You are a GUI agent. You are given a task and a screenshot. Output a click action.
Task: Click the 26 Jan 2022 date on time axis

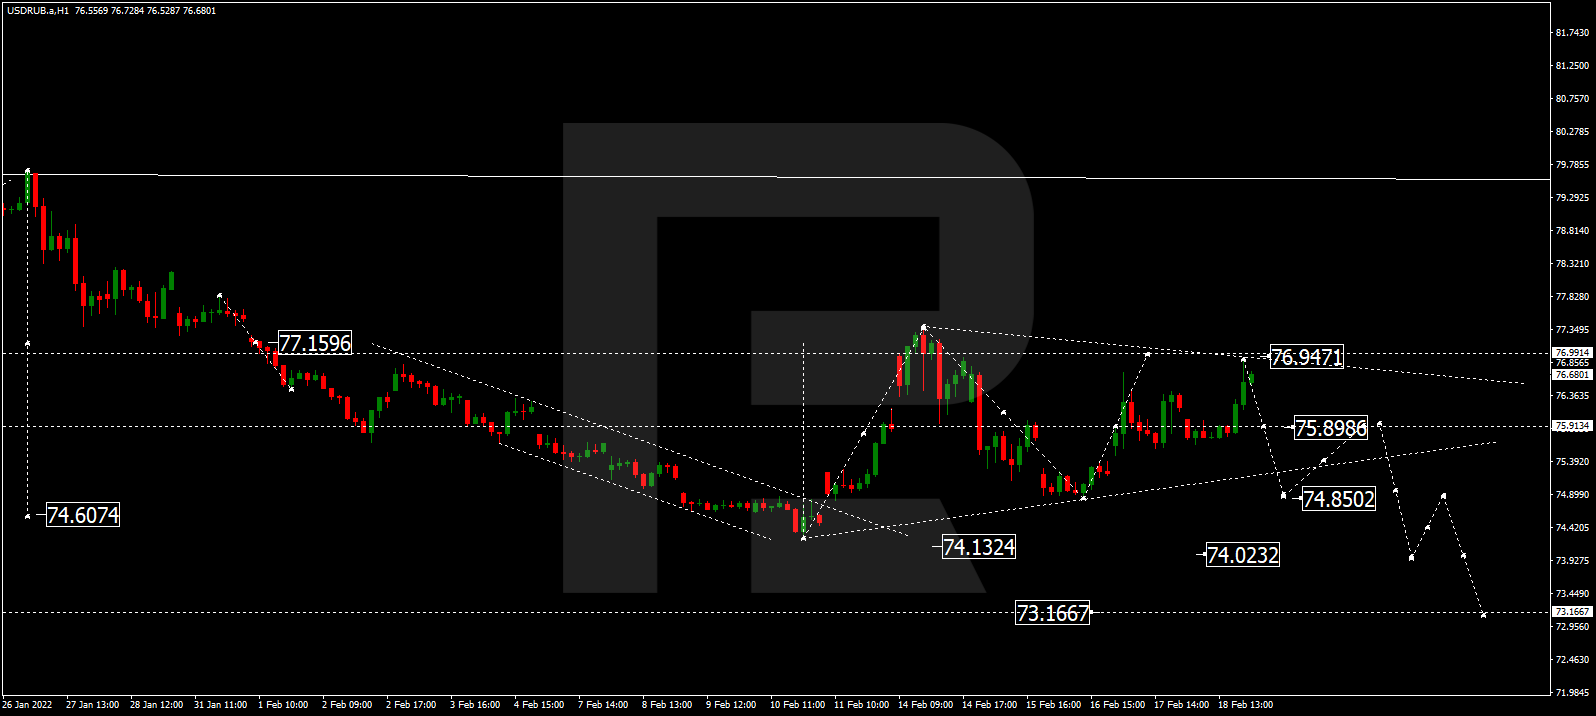pos(27,705)
